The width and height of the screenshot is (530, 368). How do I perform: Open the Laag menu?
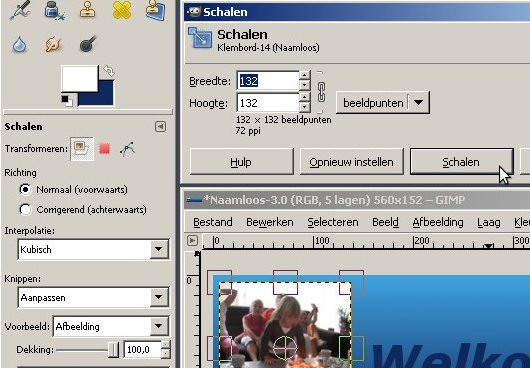pos(489,222)
